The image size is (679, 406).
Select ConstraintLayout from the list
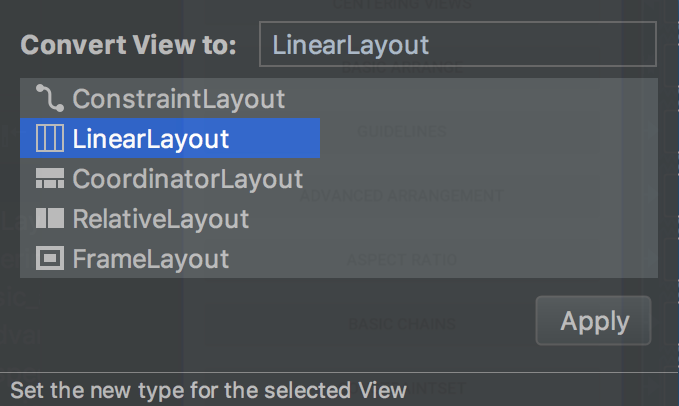[x=178, y=99]
